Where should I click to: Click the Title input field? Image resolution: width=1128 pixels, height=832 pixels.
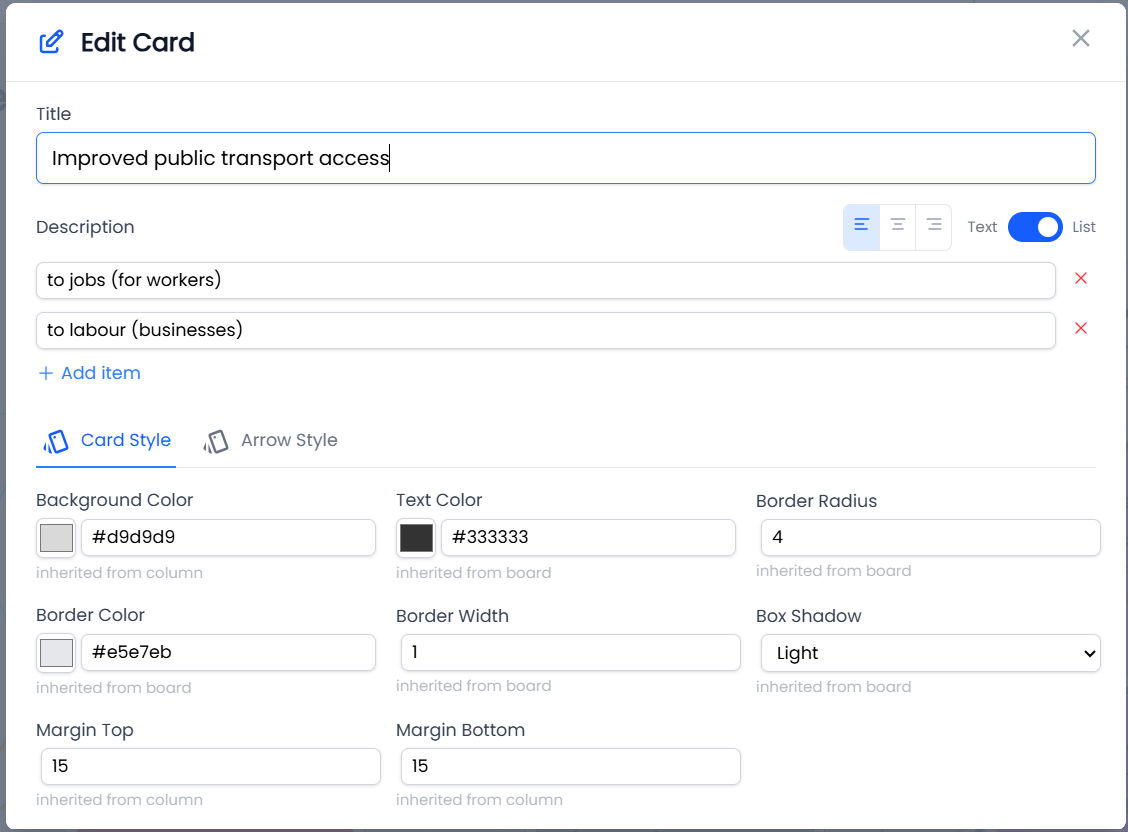(x=565, y=158)
